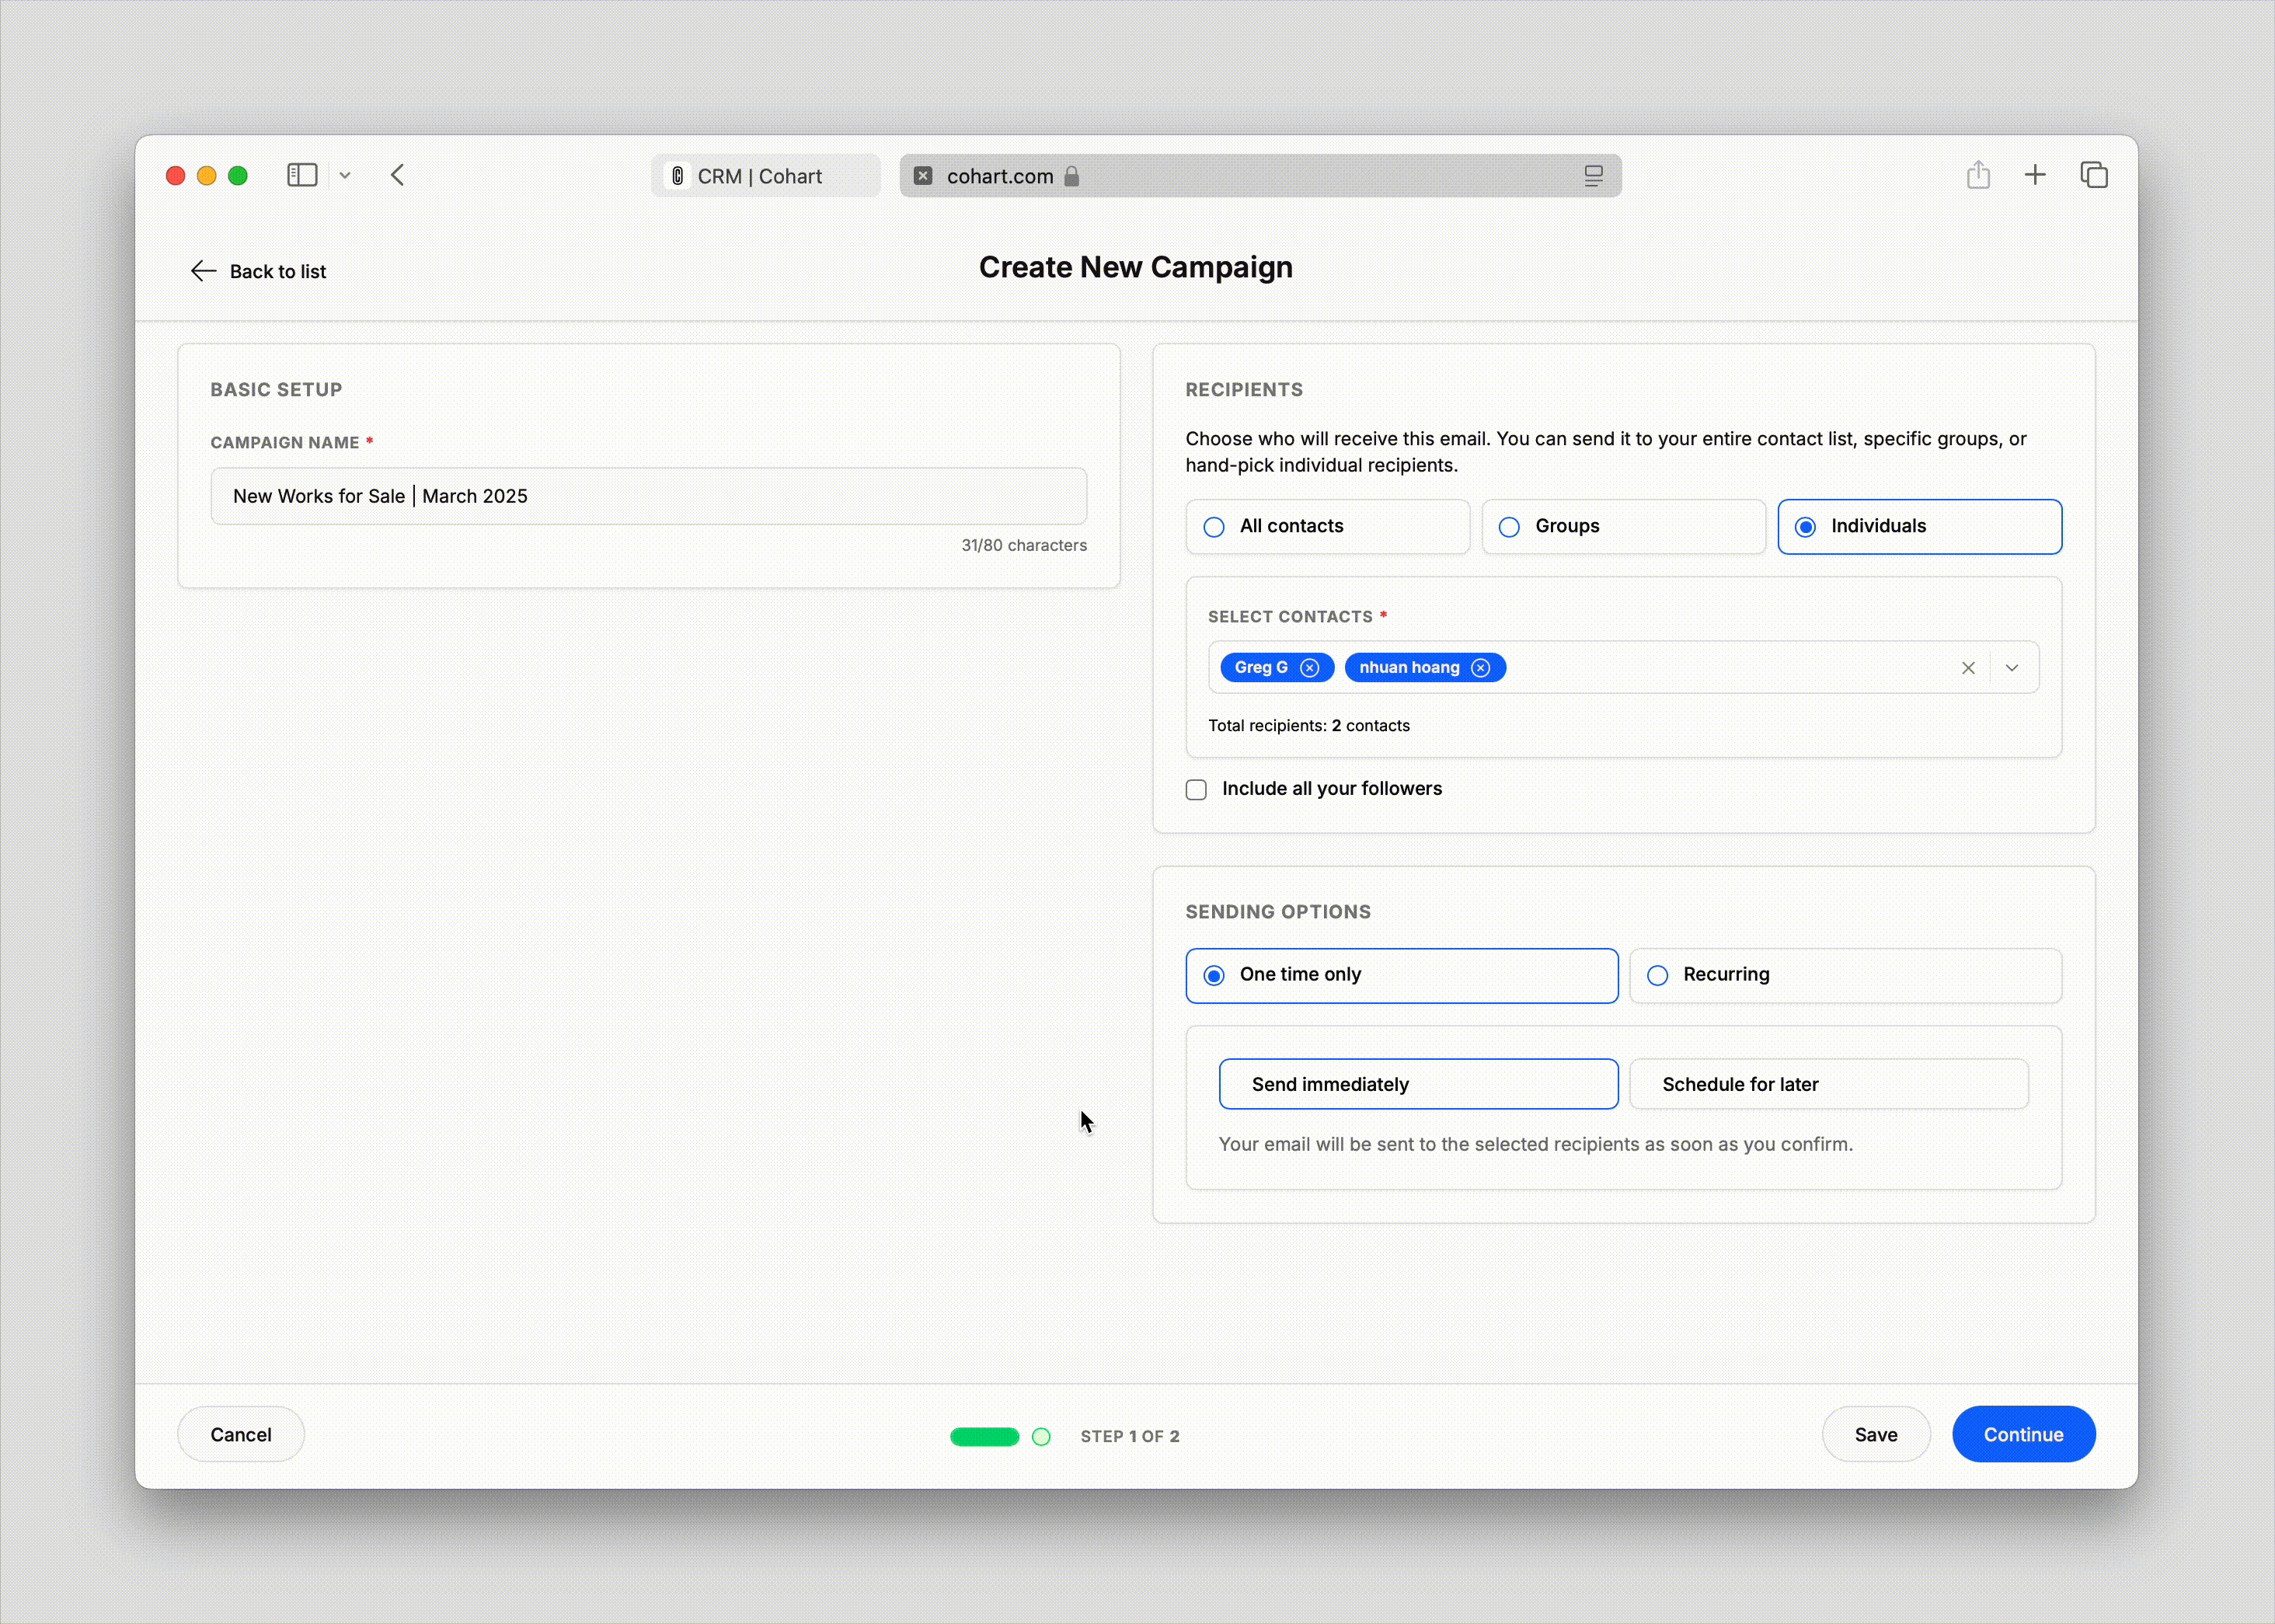The image size is (2275, 1624).
Task: Open the sidebar options chevron
Action: [x=345, y=176]
